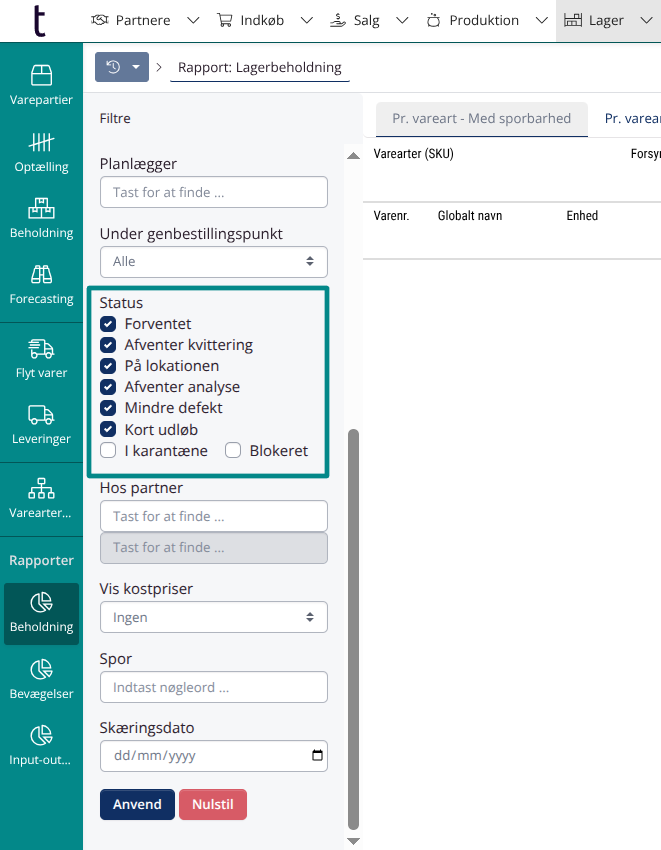Screen dimensions: 661x850
Task: Open Input-output report icon
Action: coord(41,744)
